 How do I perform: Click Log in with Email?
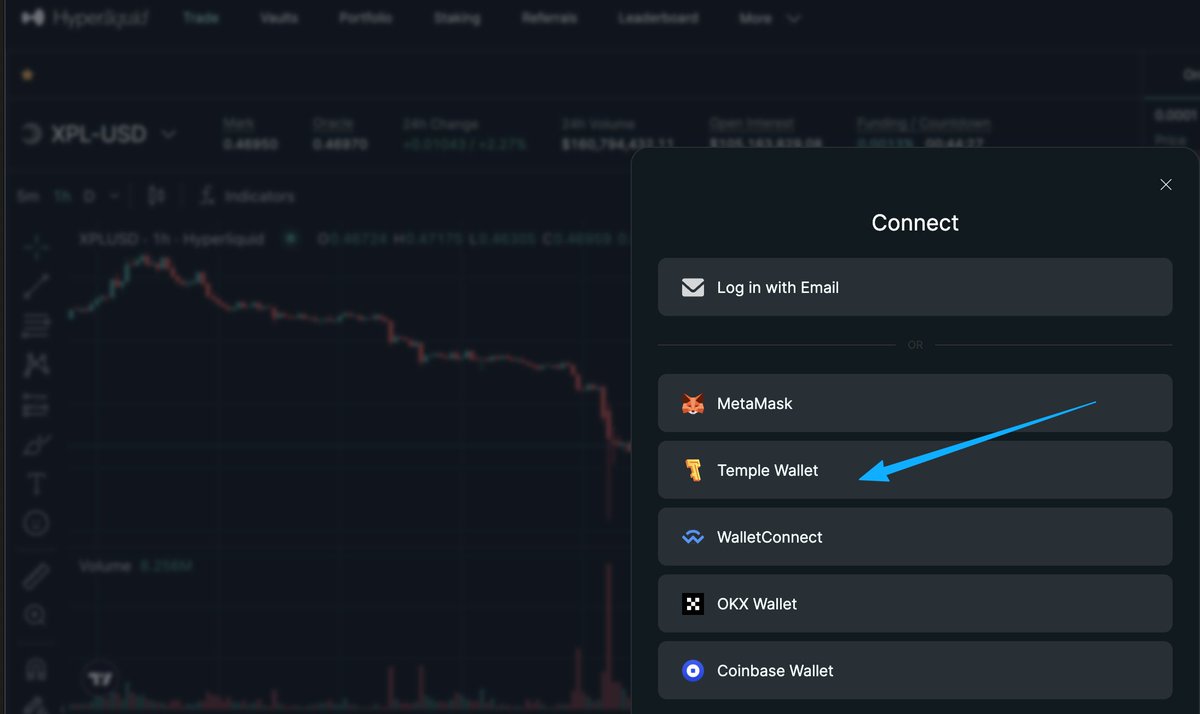[914, 287]
